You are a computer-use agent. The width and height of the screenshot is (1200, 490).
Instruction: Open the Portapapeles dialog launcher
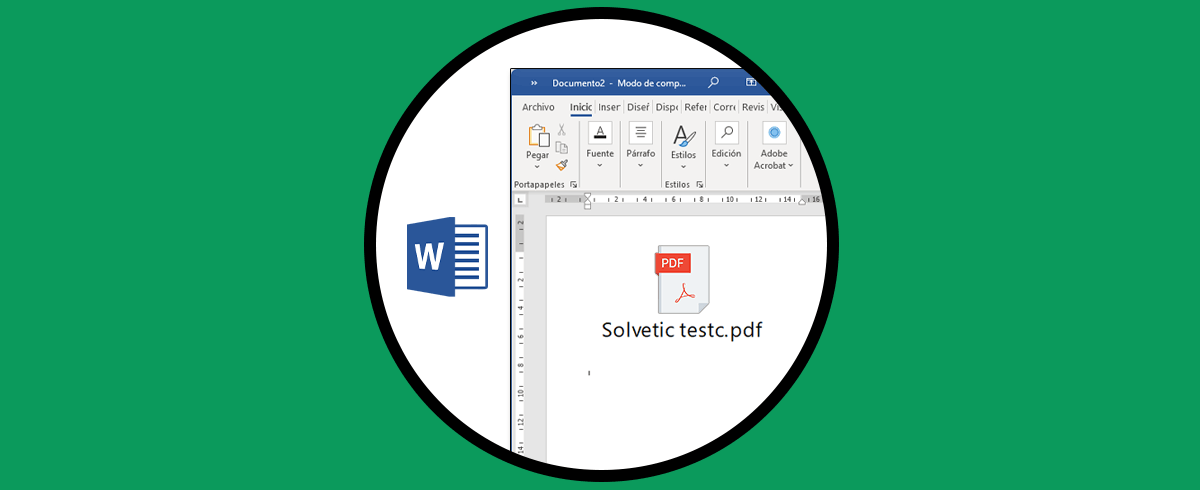[x=574, y=185]
